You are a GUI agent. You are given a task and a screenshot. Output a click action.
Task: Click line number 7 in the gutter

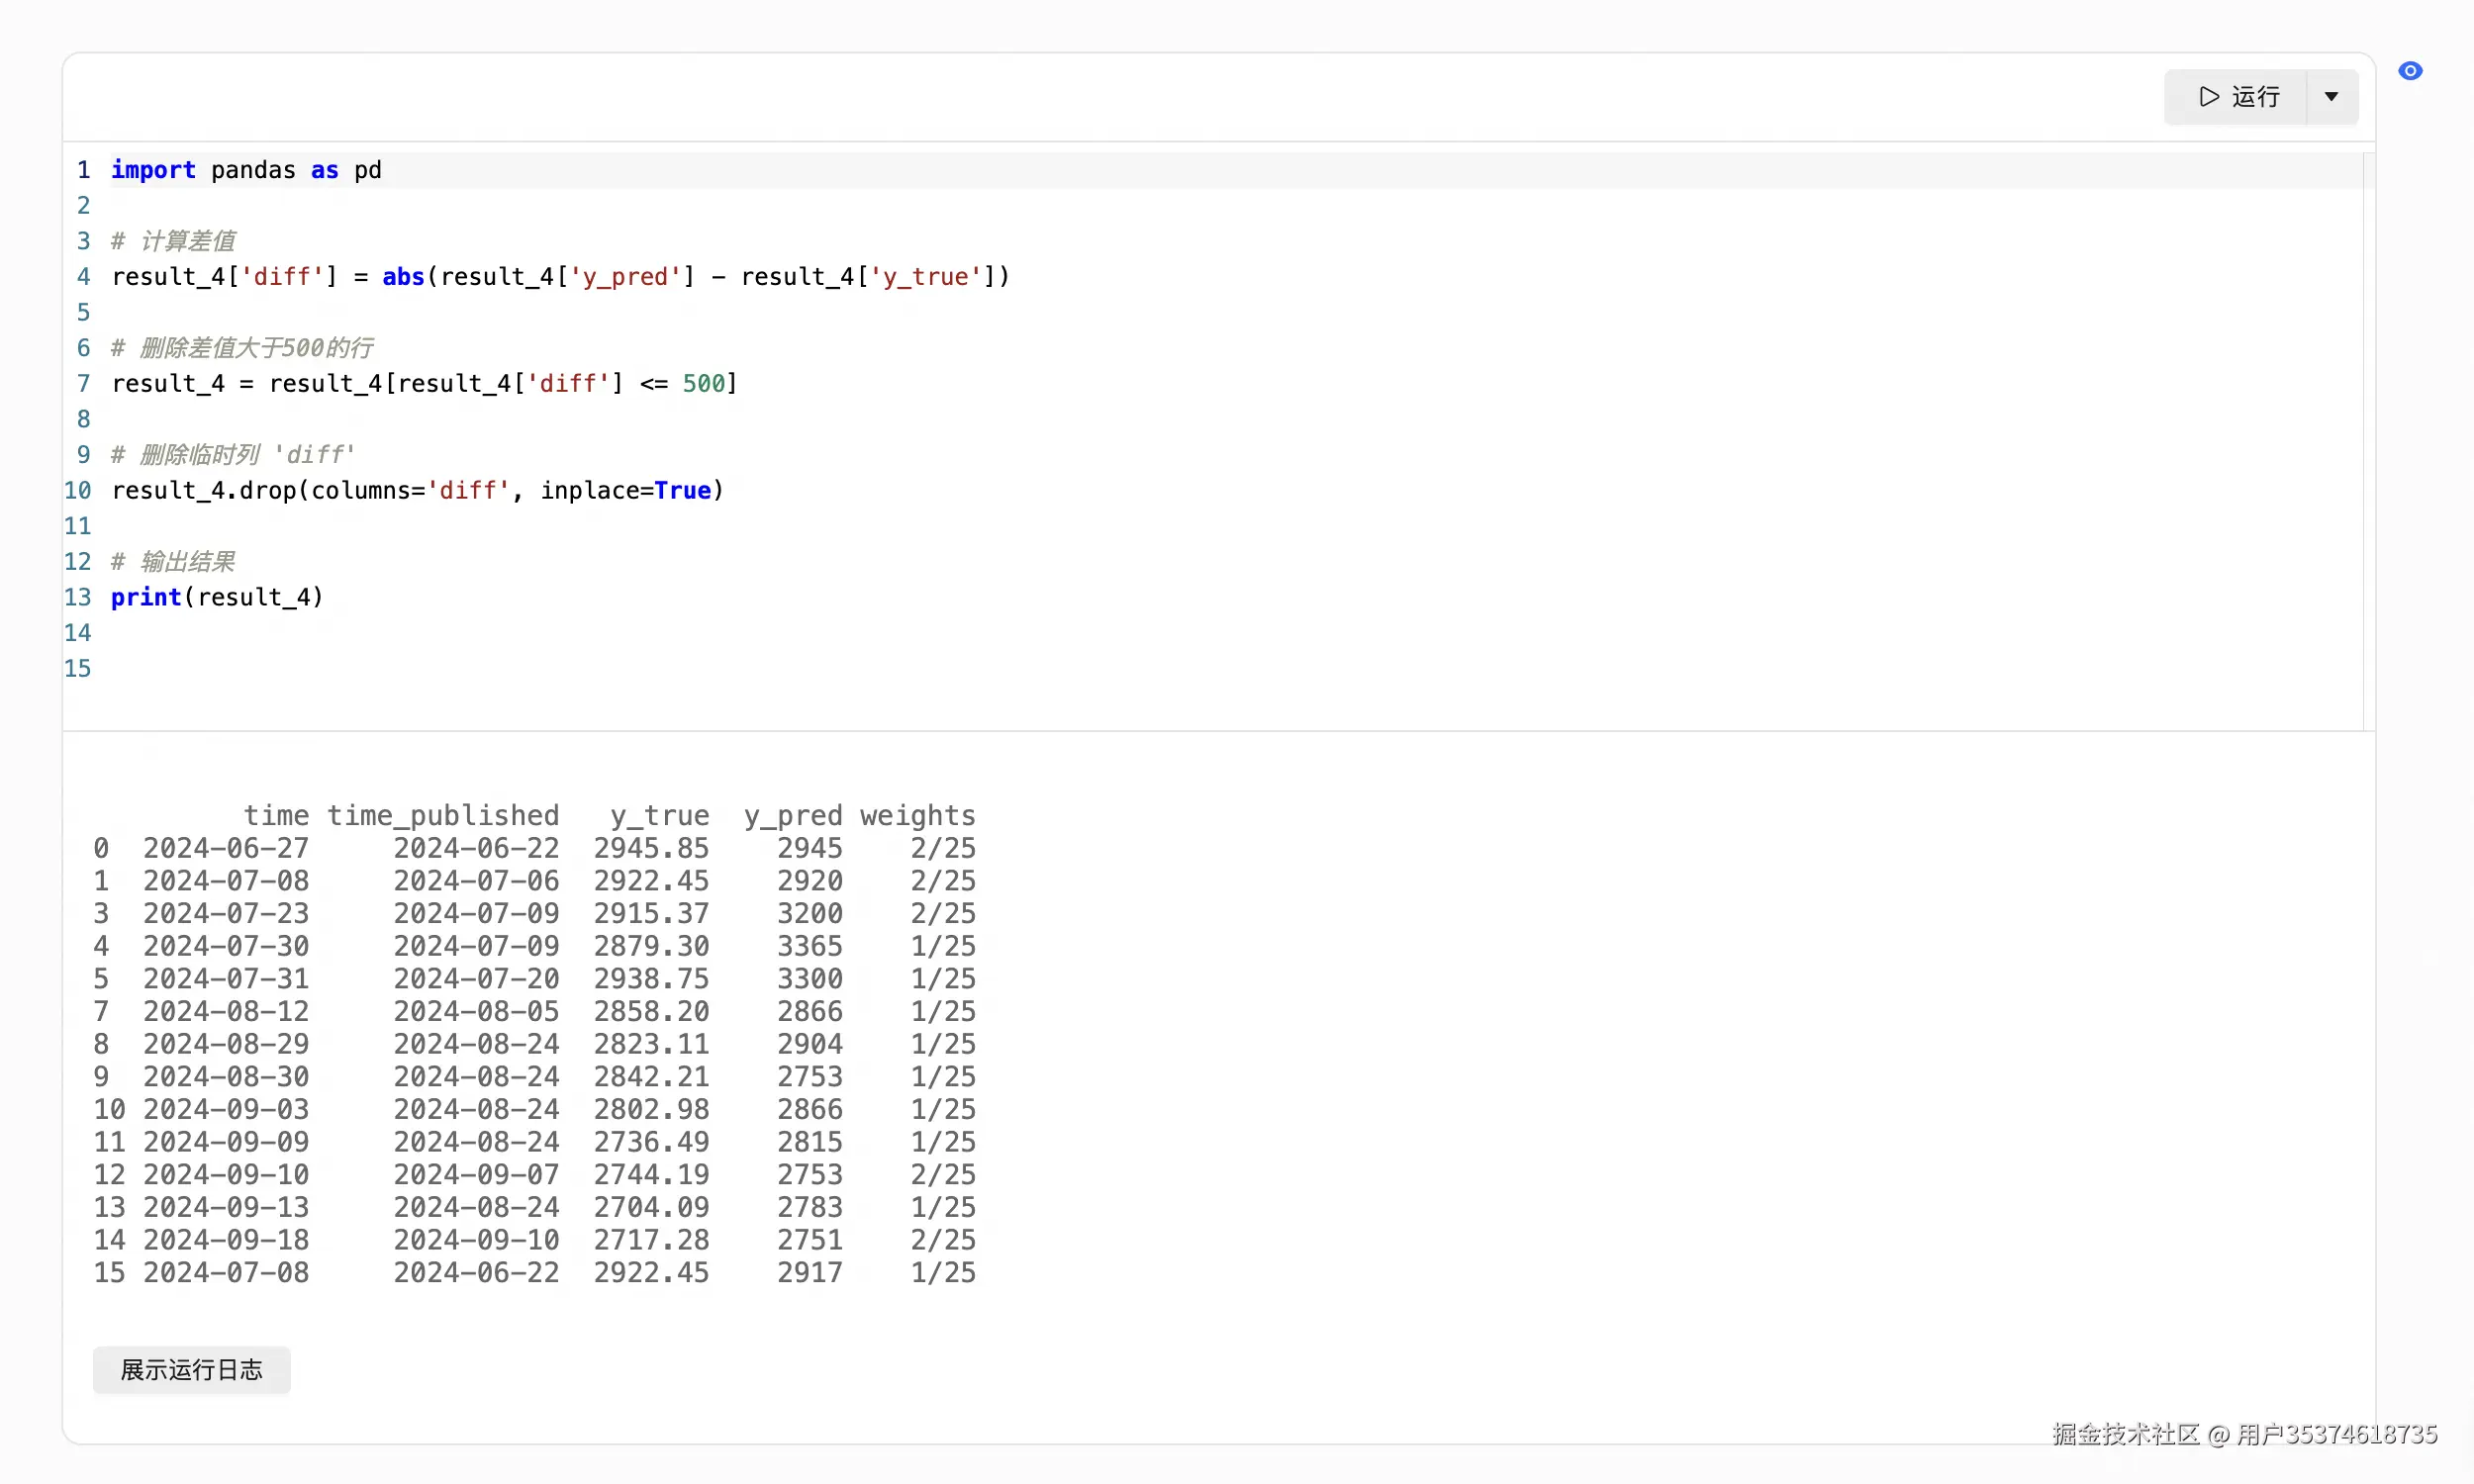pos(83,384)
